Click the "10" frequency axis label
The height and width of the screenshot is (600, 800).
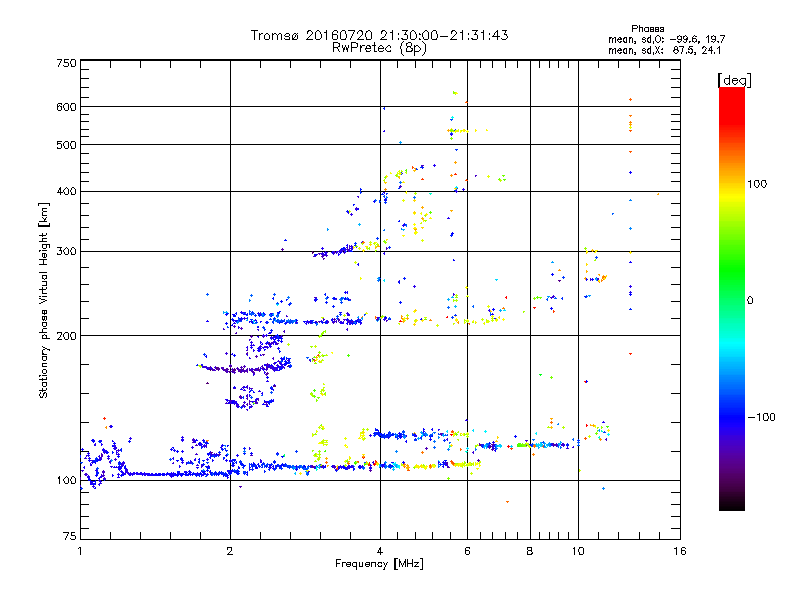click(578, 551)
